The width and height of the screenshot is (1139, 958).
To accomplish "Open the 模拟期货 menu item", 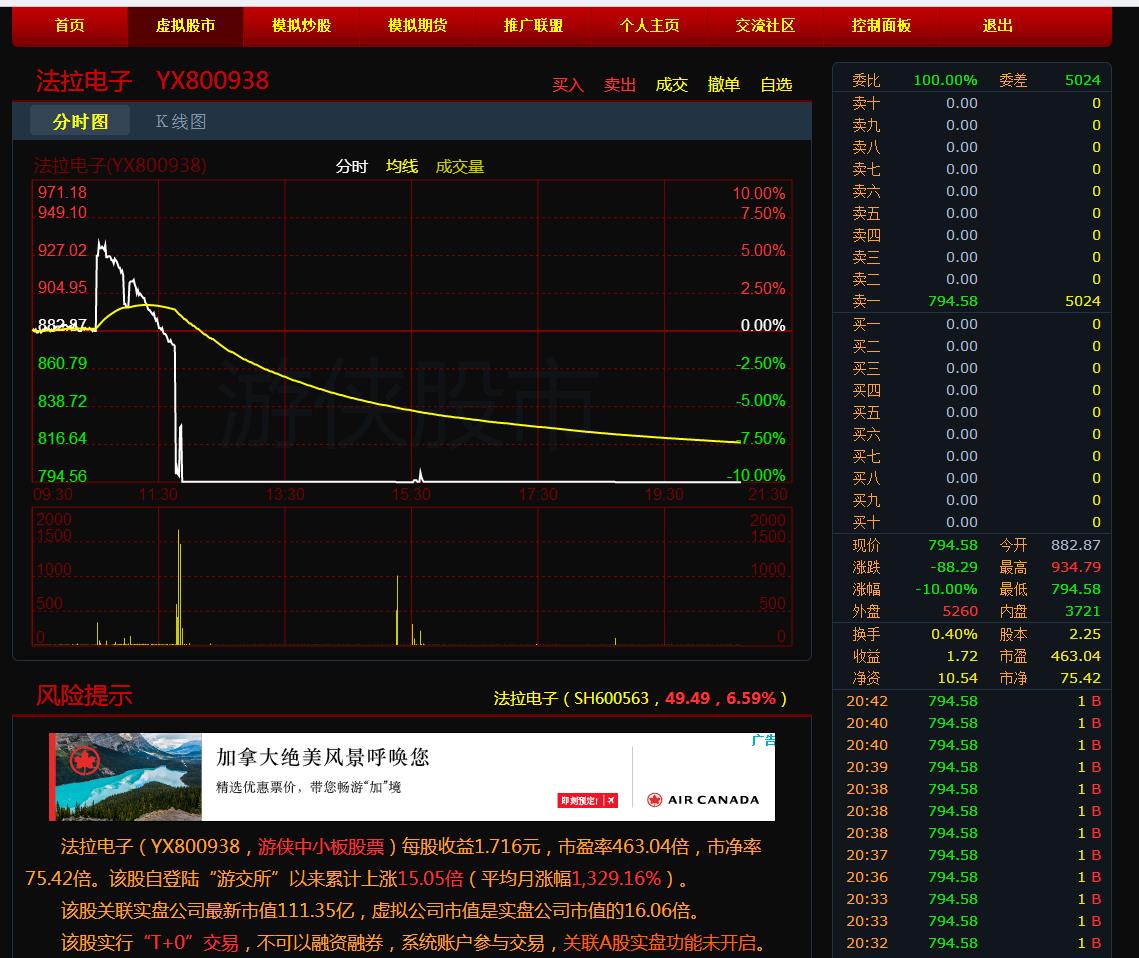I will (x=418, y=26).
